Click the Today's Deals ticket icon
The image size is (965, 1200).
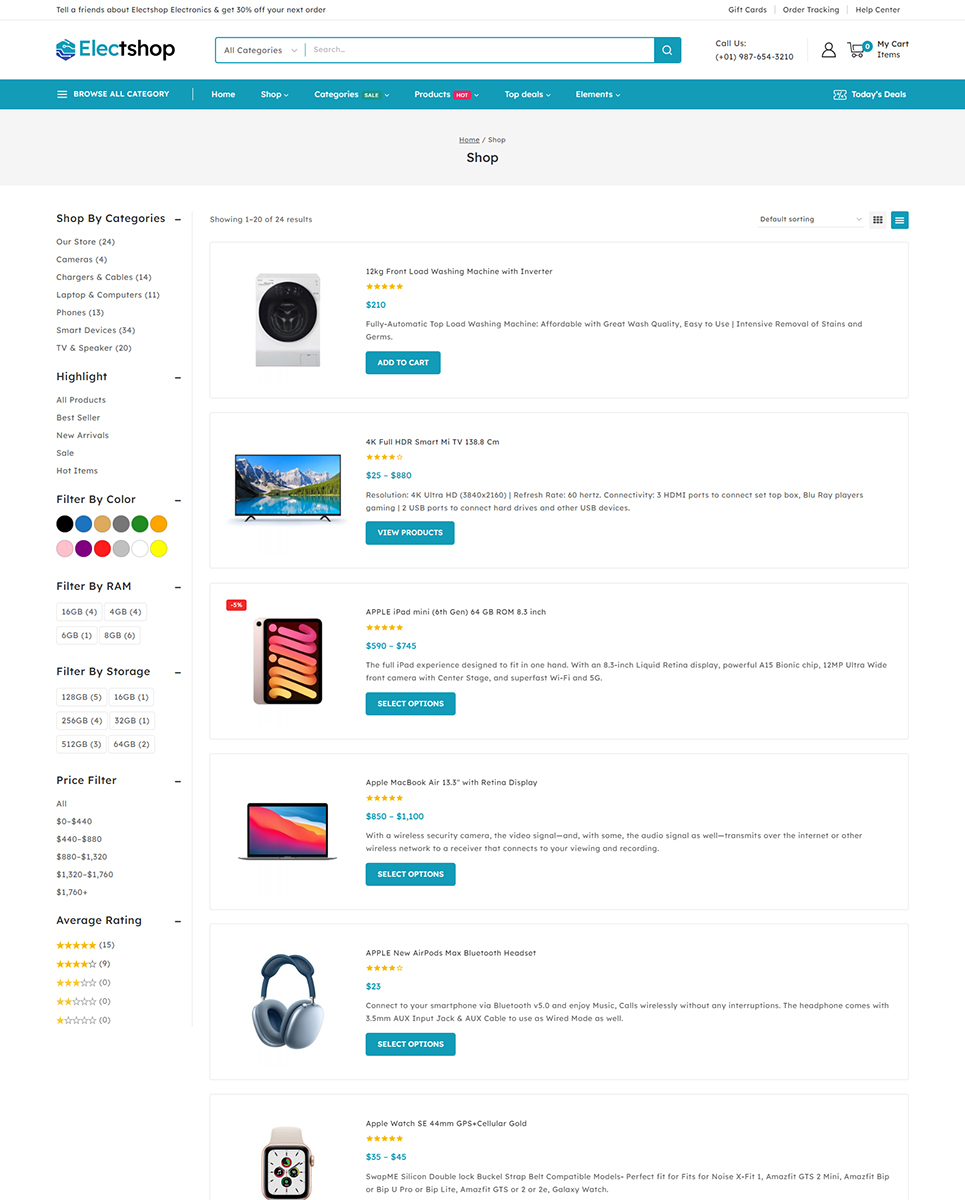839,94
